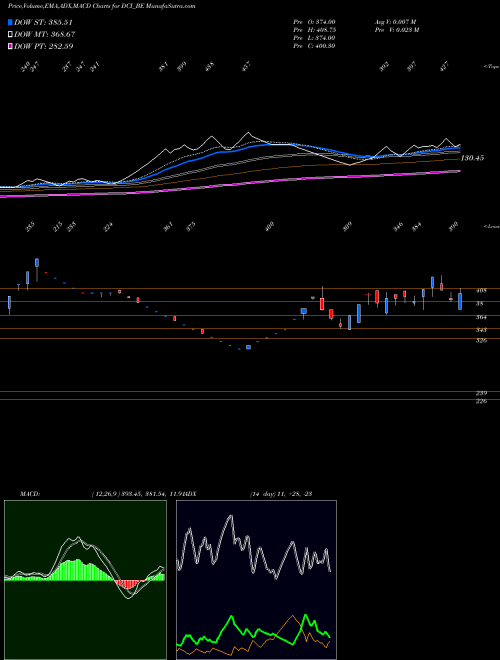The image size is (500, 660).
Task: Open the ADX indicator panel
Action: pos(256,580)
